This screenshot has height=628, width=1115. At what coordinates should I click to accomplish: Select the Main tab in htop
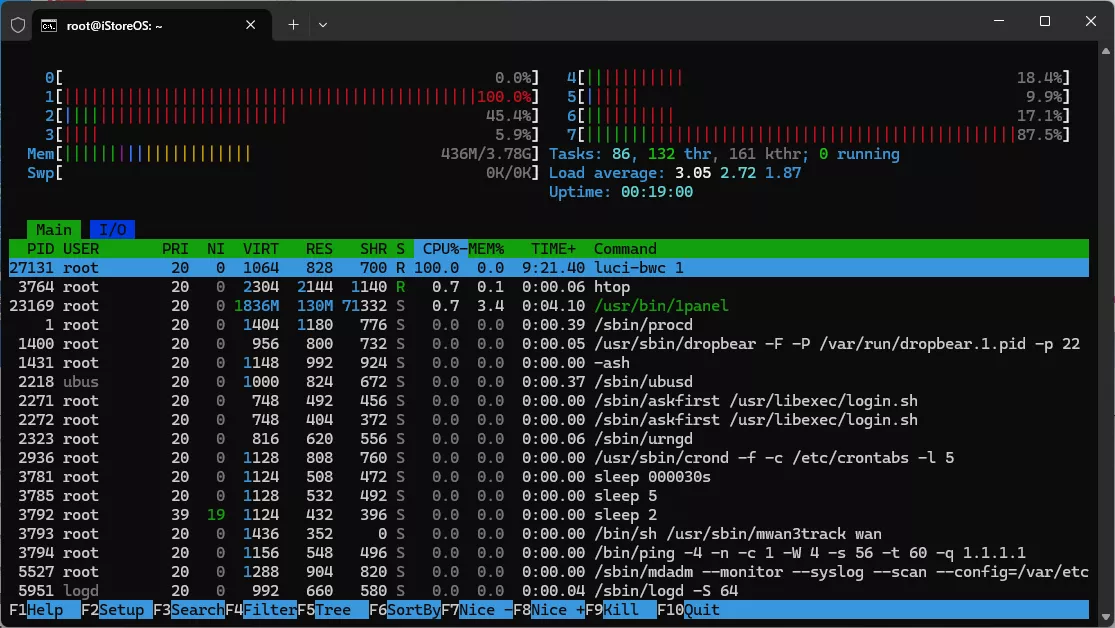54,230
